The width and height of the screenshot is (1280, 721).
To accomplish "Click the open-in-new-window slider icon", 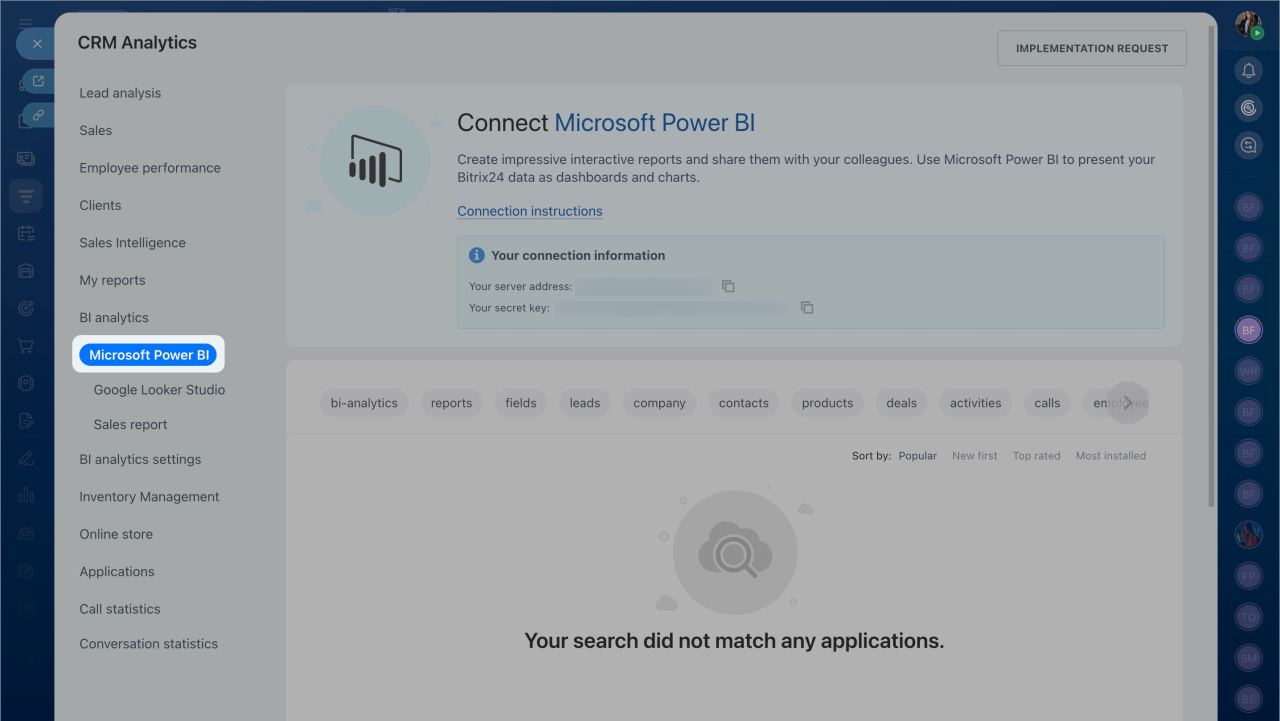I will point(38,81).
